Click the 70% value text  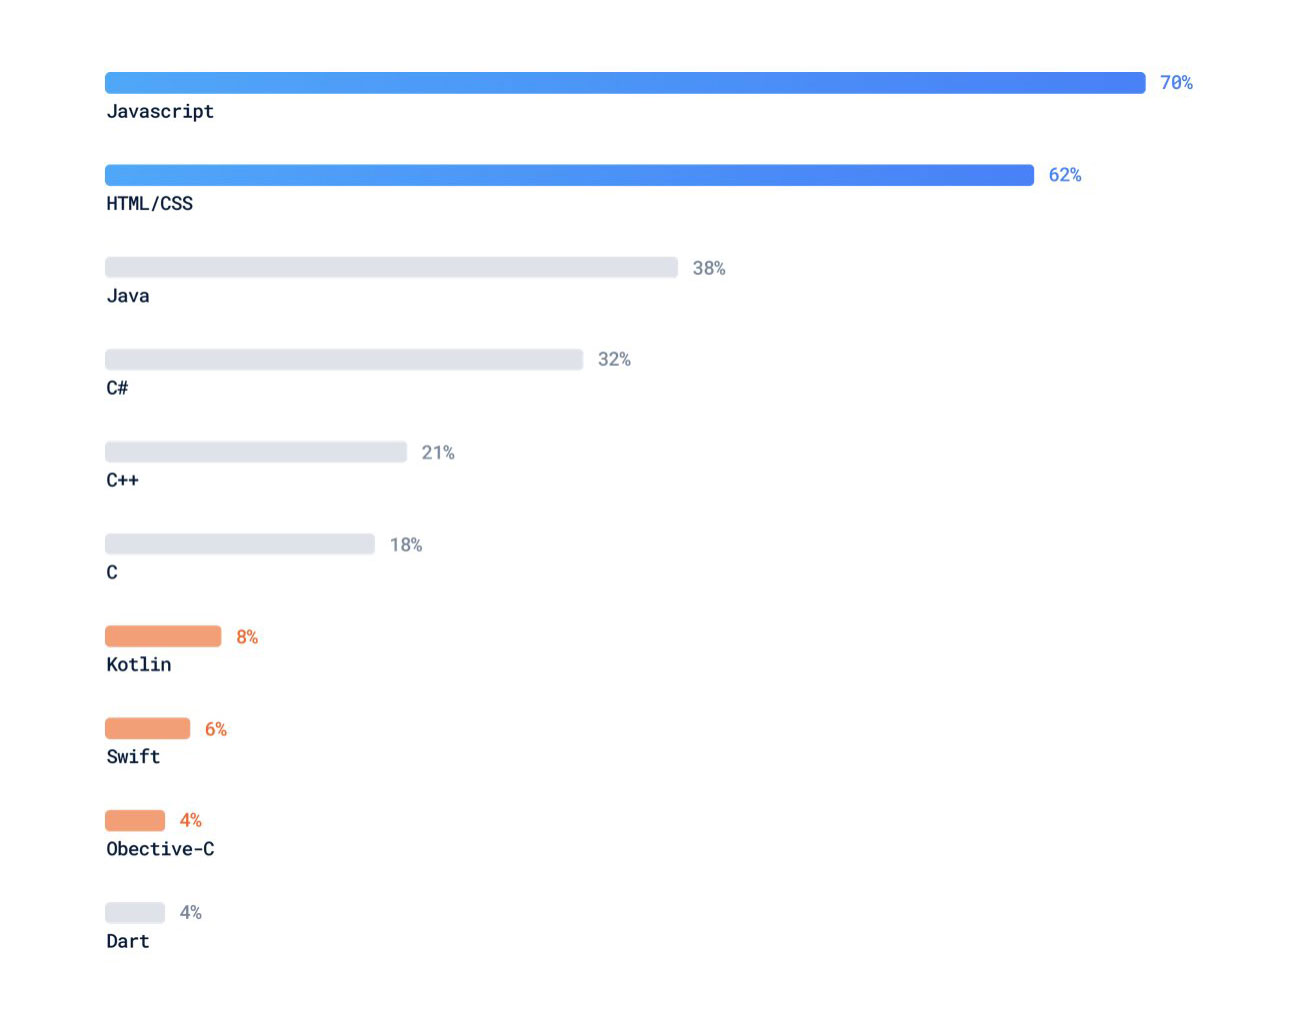[1176, 83]
